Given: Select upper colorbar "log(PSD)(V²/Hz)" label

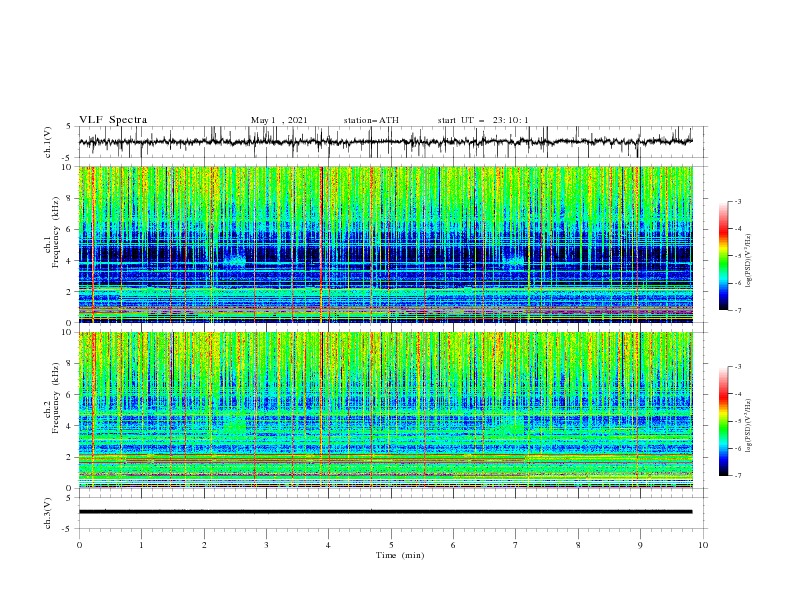Looking at the screenshot, I should 748,261.
